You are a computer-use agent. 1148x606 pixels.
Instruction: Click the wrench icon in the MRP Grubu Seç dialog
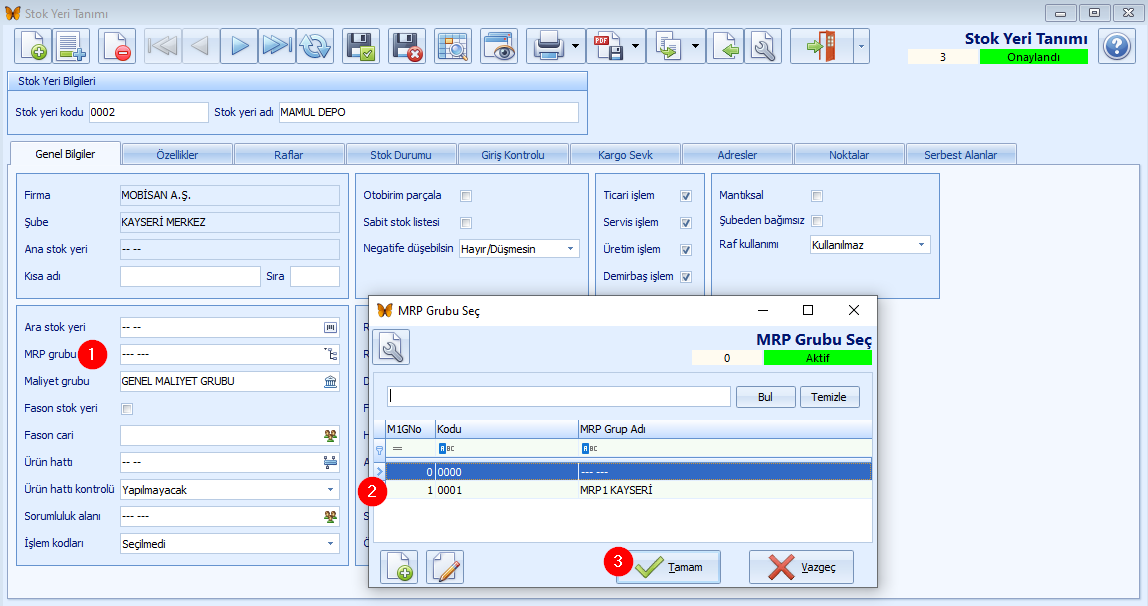pyautogui.click(x=391, y=347)
